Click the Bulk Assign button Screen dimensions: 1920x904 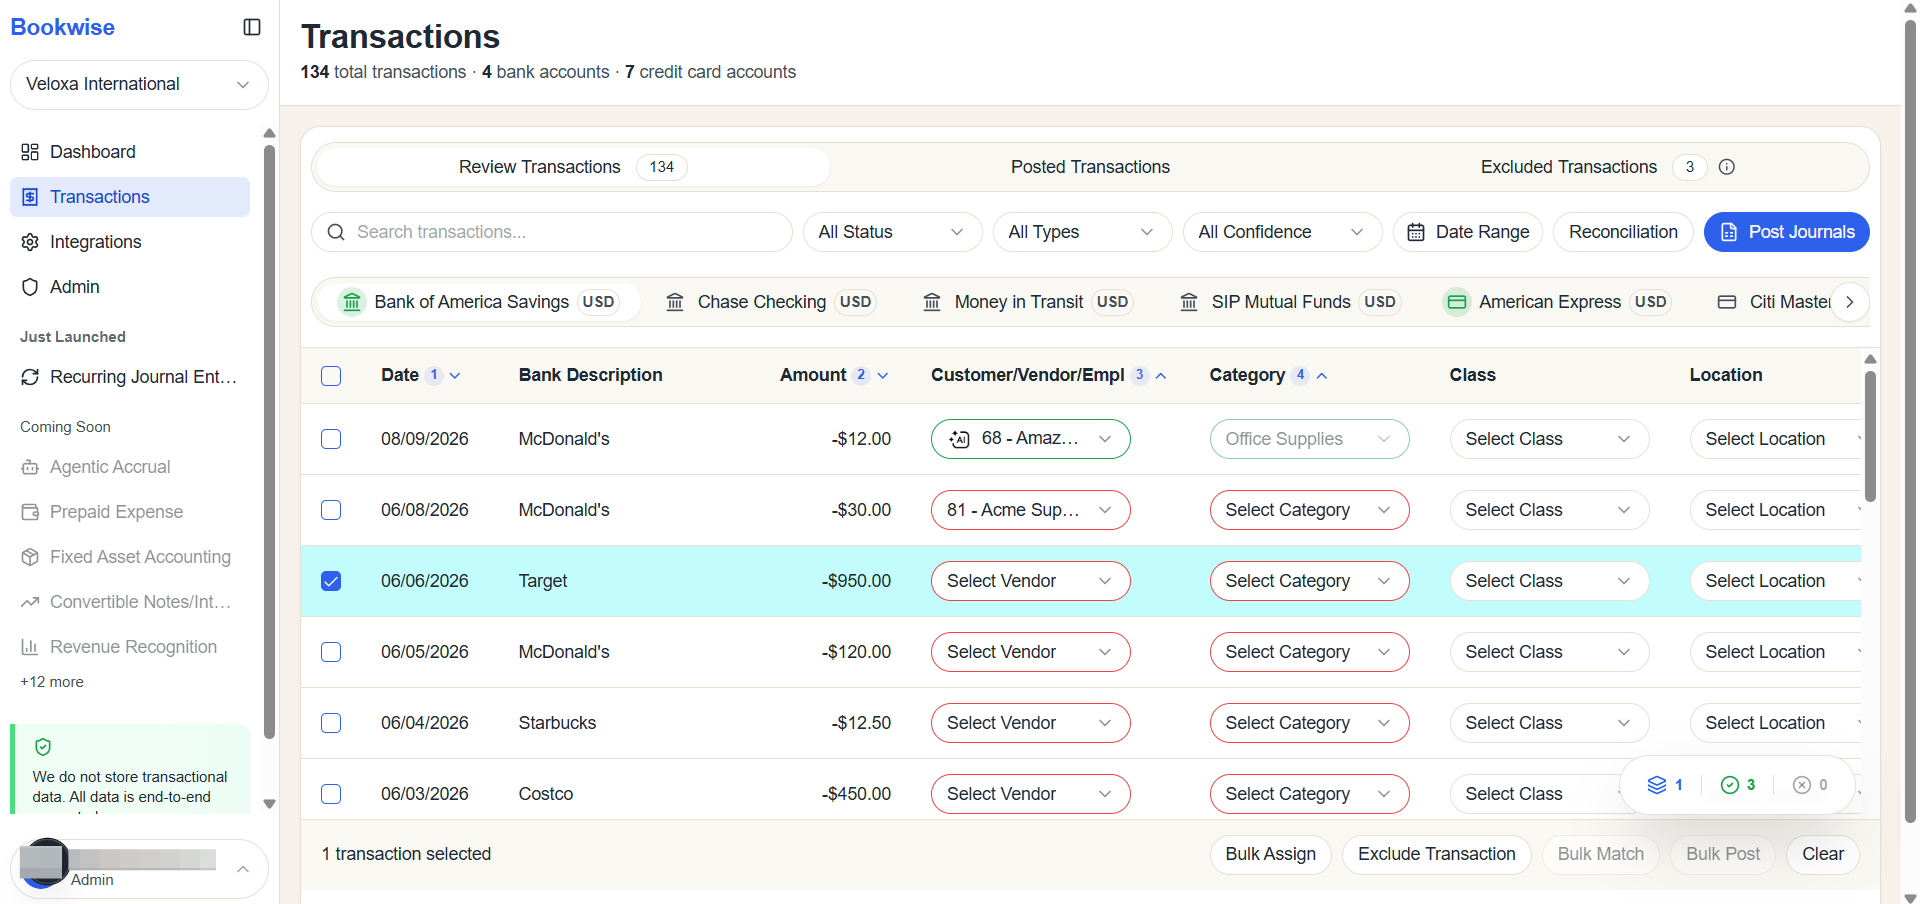pyautogui.click(x=1270, y=854)
